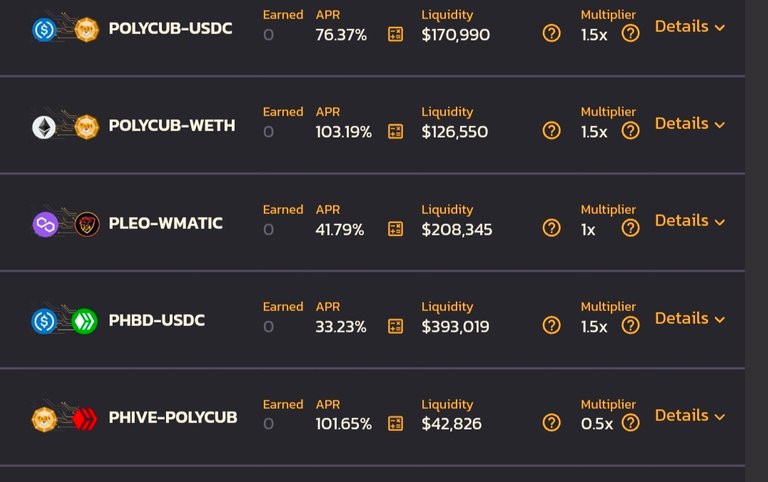The image size is (768, 482).
Task: Click the PHIVE-POLYCUB token pair icons
Action: 65,419
